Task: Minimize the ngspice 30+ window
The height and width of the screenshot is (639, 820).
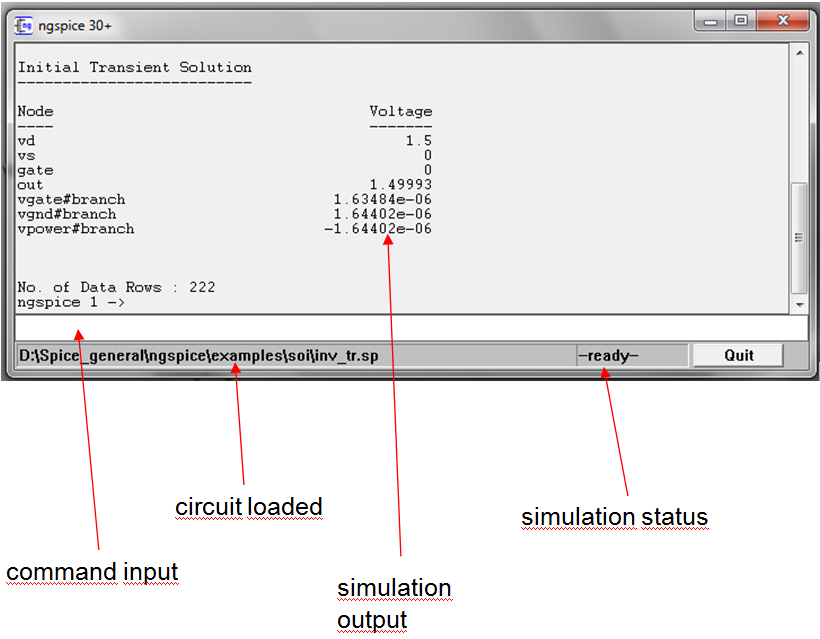Action: tap(712, 20)
